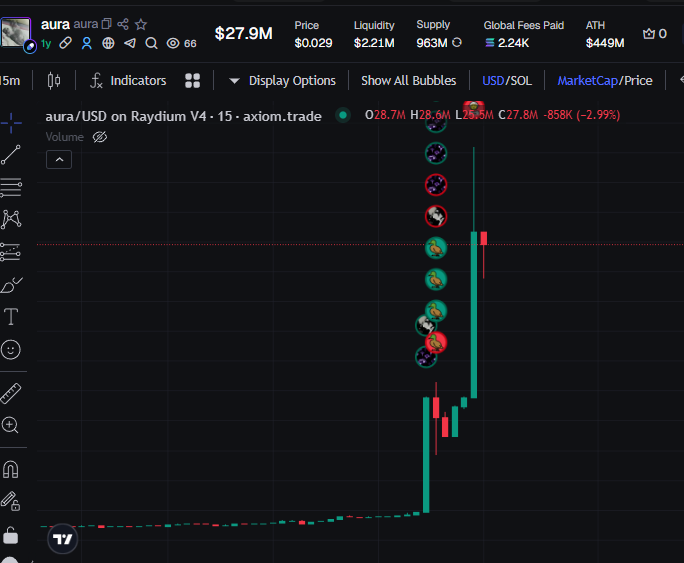Open the Indicators menu

[128, 81]
